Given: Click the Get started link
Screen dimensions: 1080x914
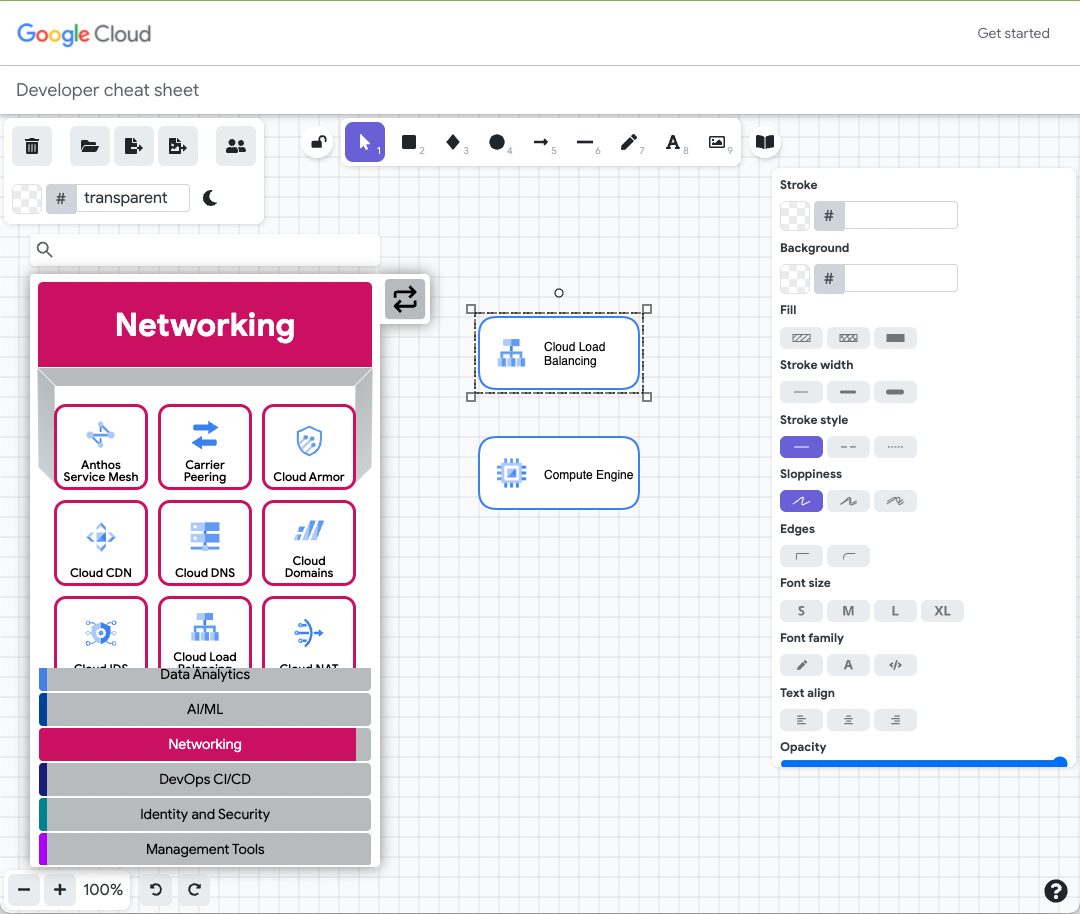Looking at the screenshot, I should click(x=1013, y=33).
